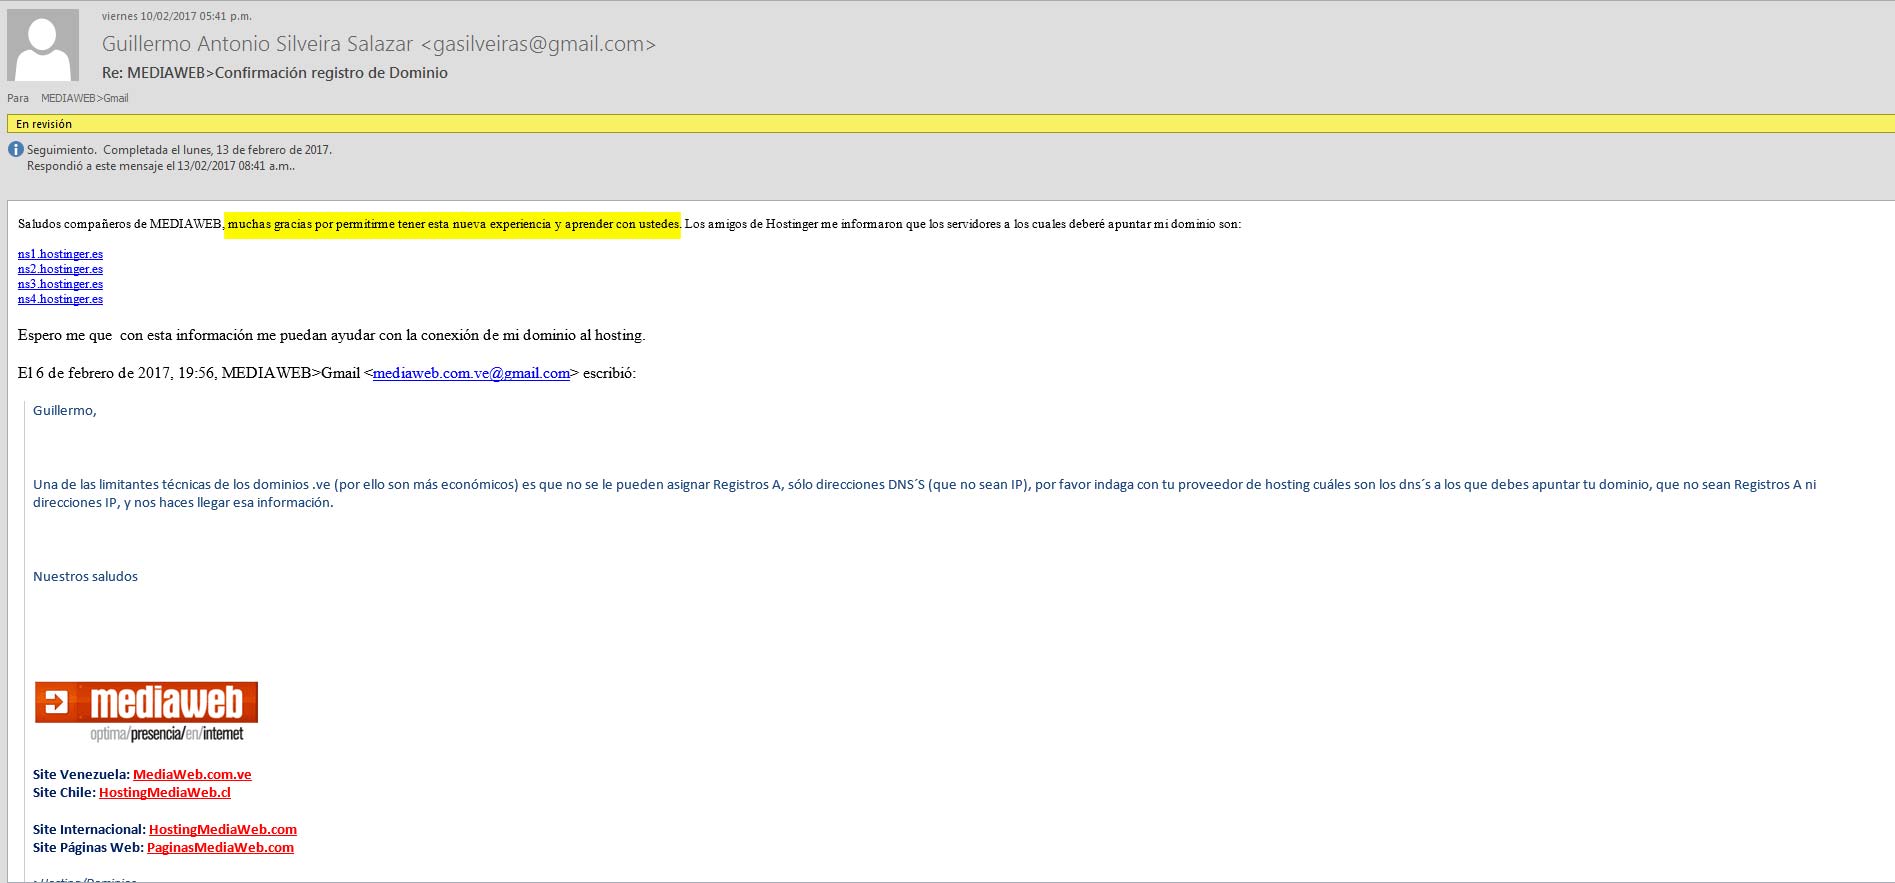
Task: Click the 'Espero me que con esta información' paragraph
Action: click(x=331, y=335)
